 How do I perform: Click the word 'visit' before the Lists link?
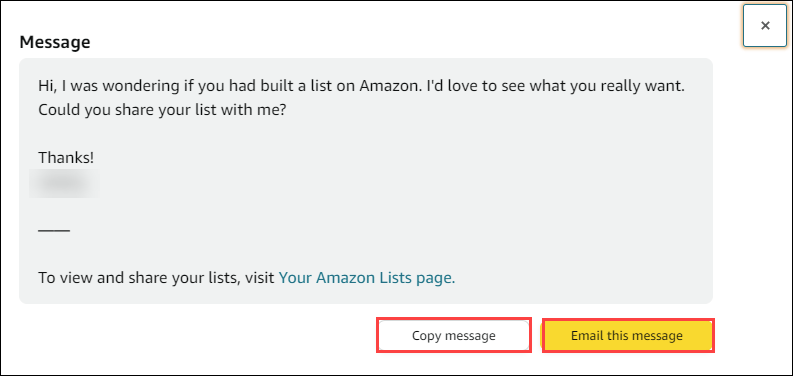pos(260,278)
